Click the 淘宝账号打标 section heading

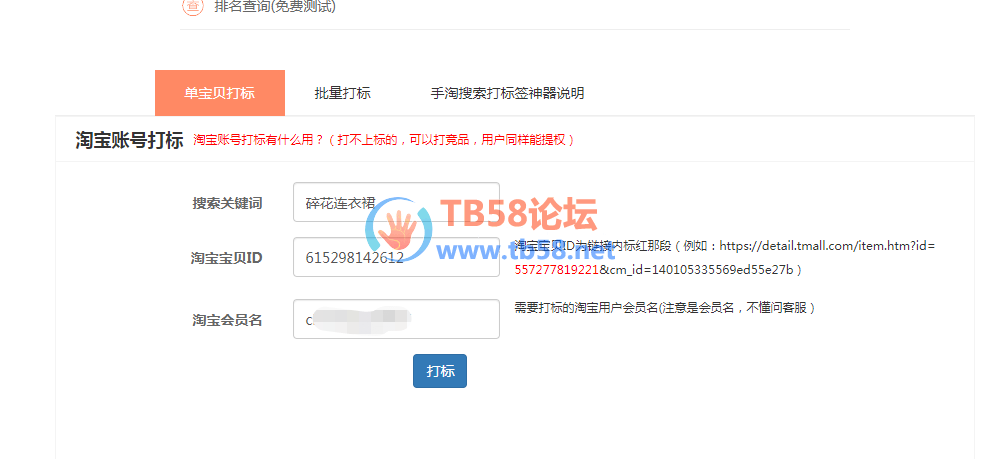(129, 140)
